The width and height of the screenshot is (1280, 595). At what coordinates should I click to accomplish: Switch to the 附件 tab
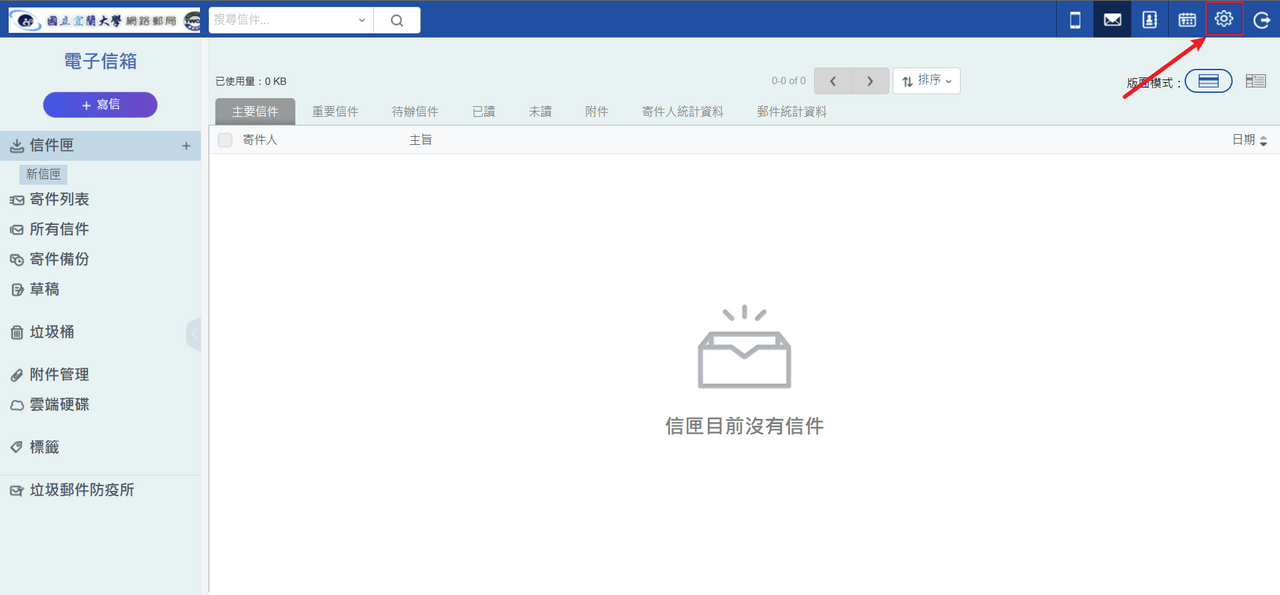click(597, 112)
